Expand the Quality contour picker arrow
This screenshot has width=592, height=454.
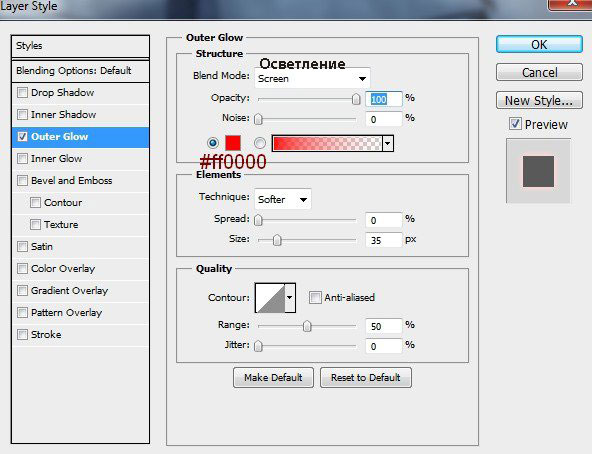pyautogui.click(x=290, y=298)
